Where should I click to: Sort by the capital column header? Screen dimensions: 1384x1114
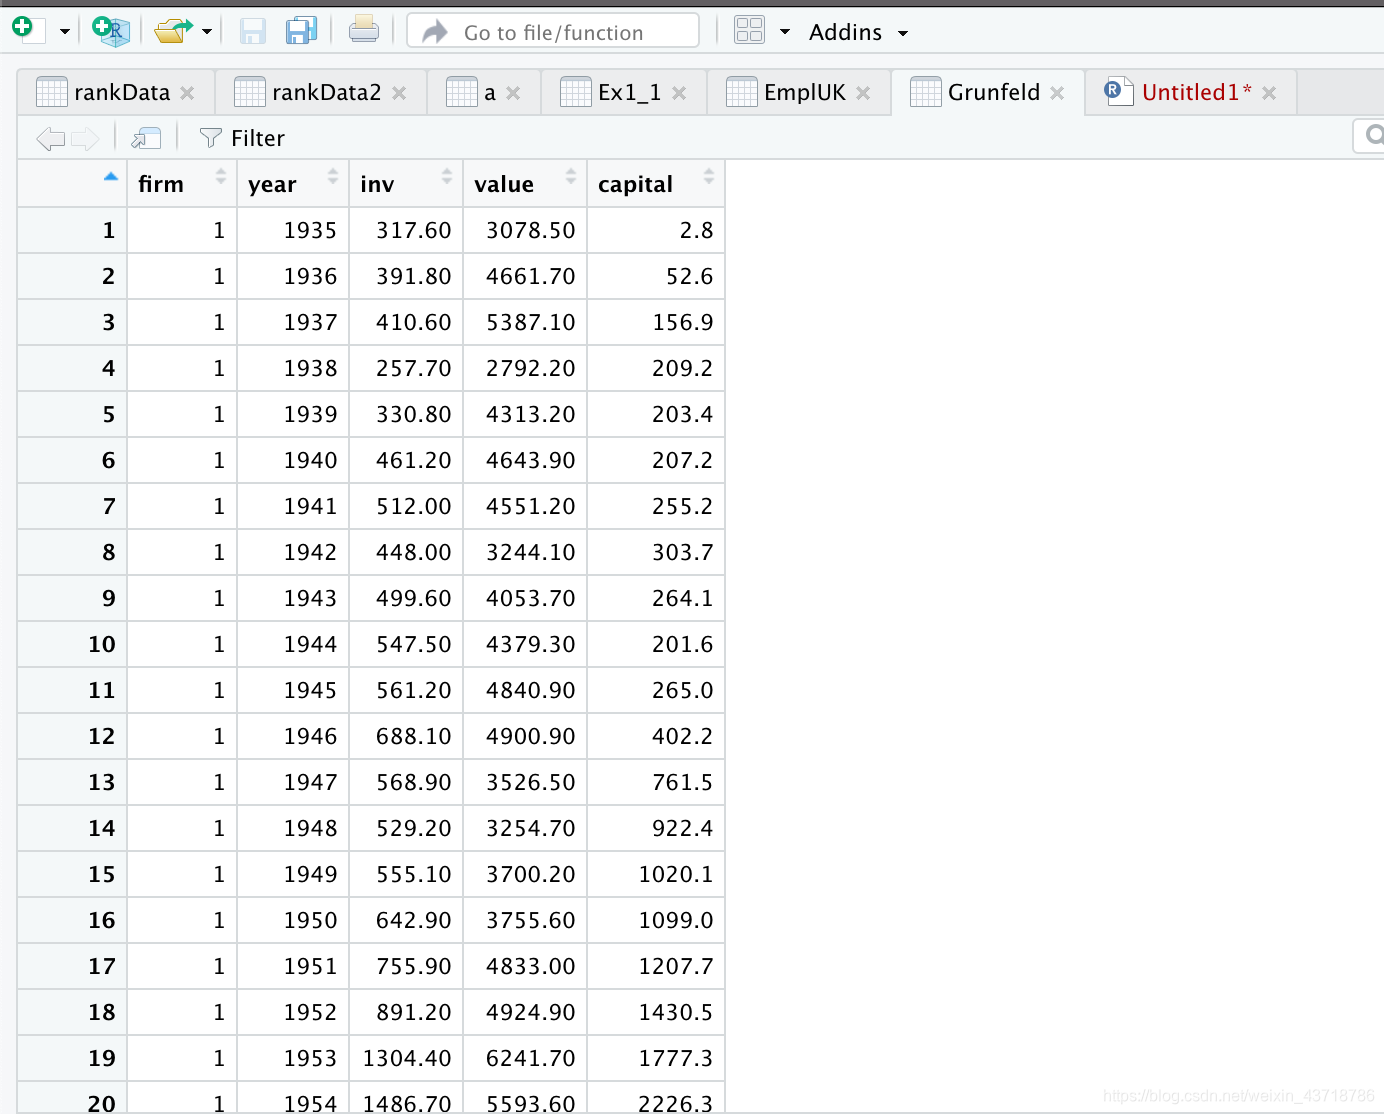pos(655,184)
